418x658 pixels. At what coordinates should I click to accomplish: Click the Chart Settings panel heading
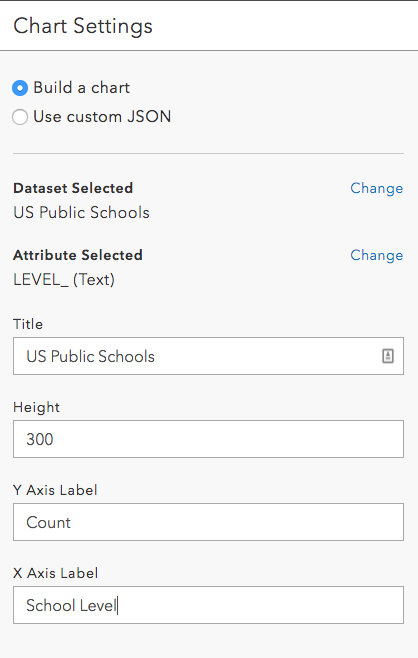tap(83, 26)
